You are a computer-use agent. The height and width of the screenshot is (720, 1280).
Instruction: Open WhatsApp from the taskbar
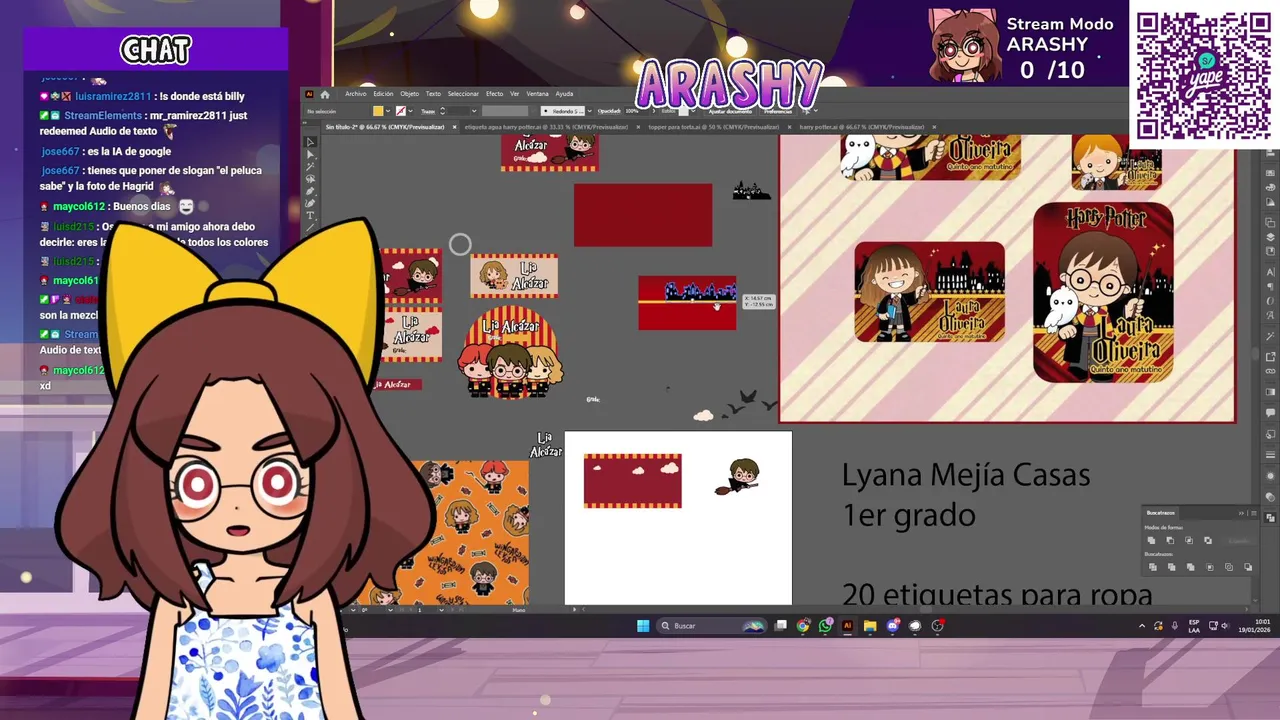point(826,626)
